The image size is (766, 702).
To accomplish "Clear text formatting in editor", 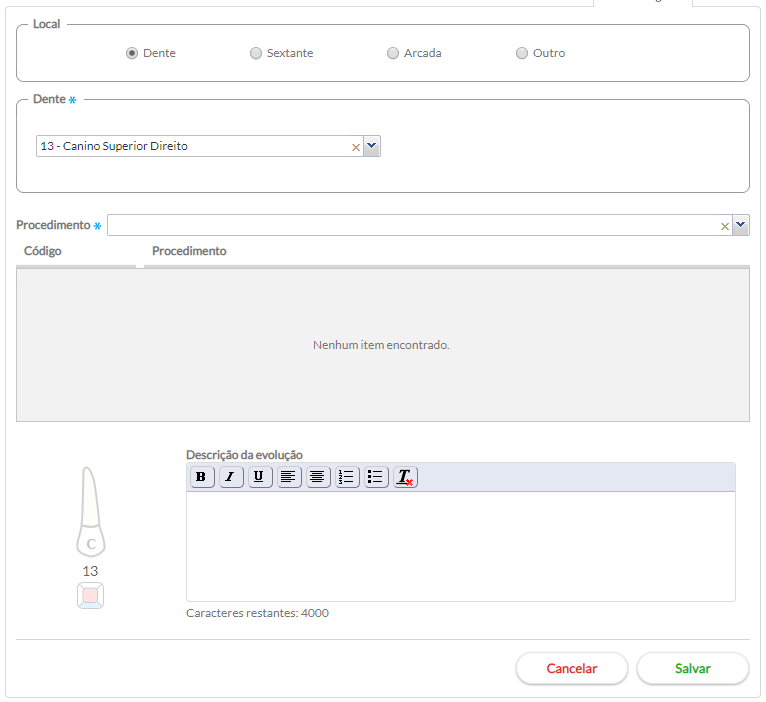I will click(x=405, y=477).
